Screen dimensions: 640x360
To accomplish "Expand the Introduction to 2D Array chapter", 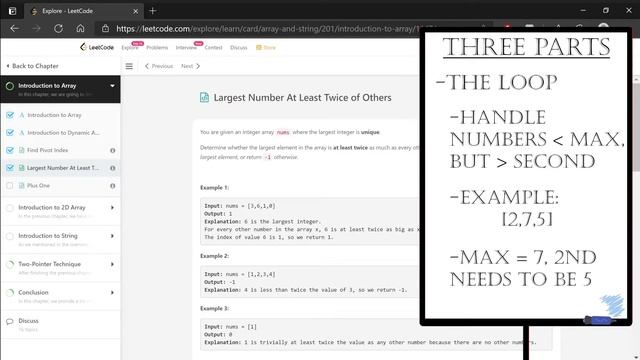I will [x=112, y=208].
